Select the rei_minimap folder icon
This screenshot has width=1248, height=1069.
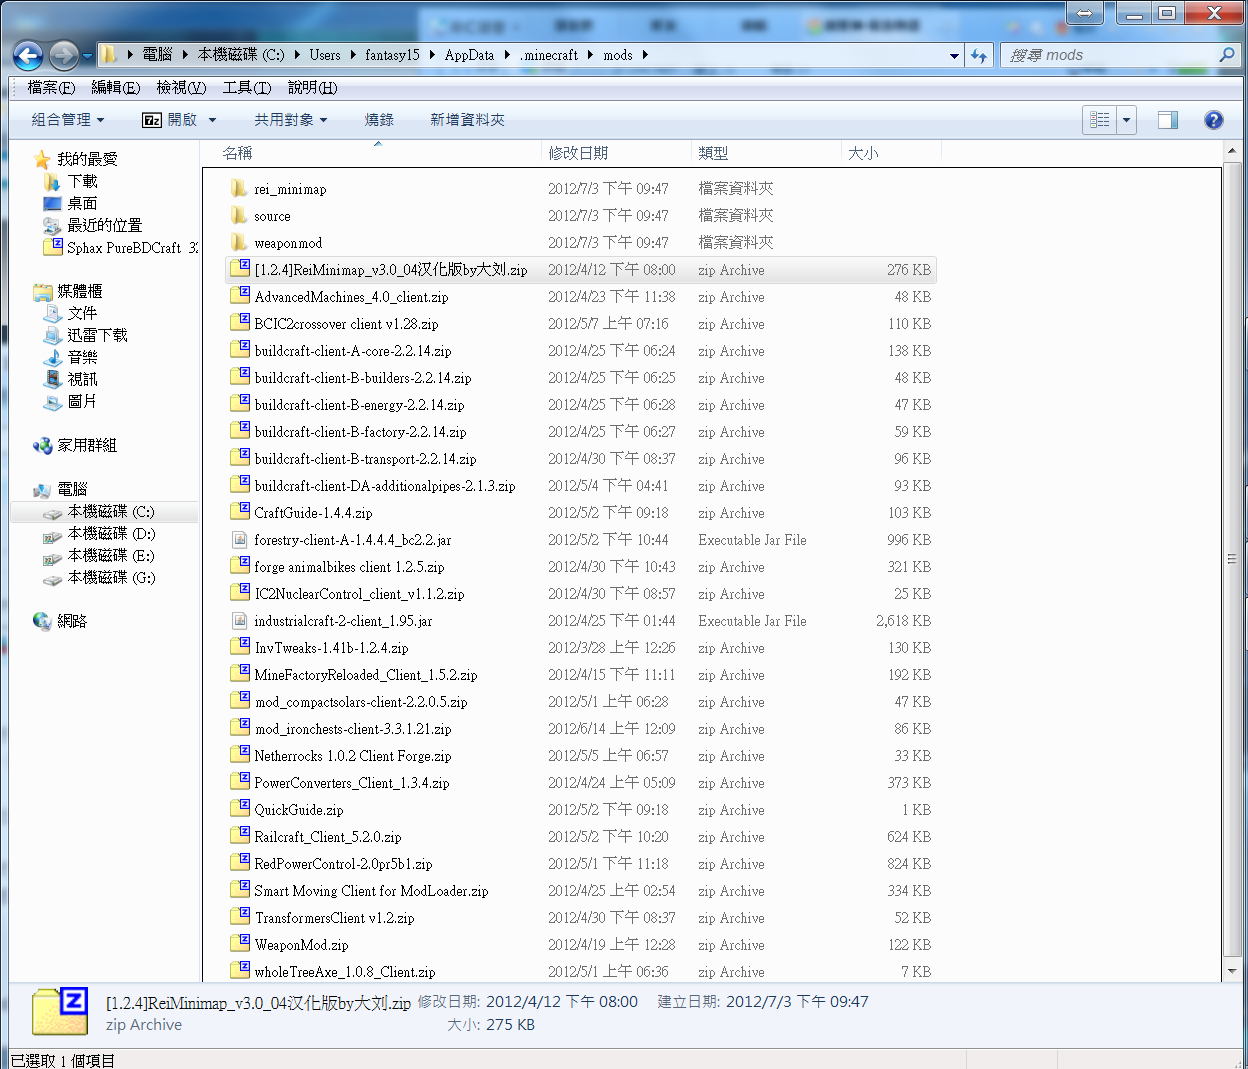click(x=239, y=188)
